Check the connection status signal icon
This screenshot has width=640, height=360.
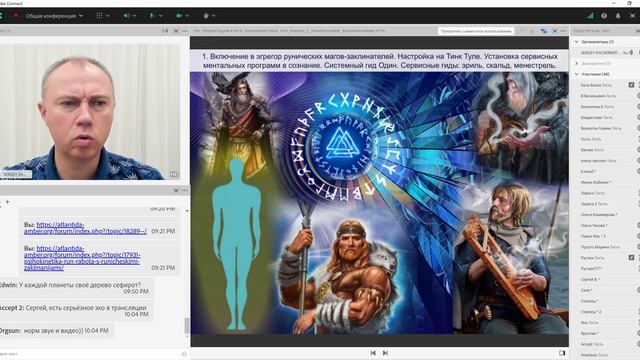click(590, 16)
